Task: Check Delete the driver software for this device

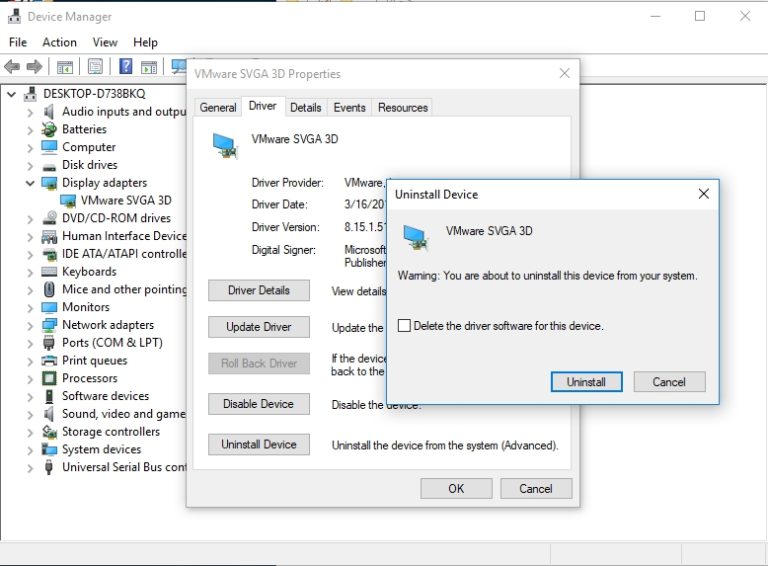Action: [x=404, y=326]
